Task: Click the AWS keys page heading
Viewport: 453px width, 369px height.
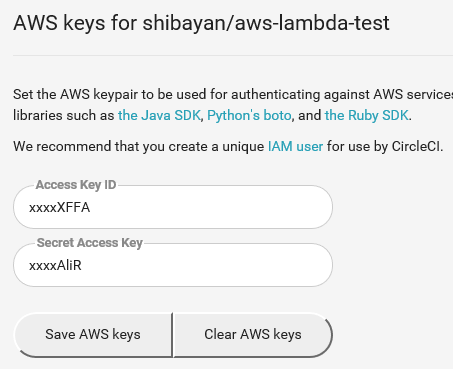Action: tap(201, 23)
